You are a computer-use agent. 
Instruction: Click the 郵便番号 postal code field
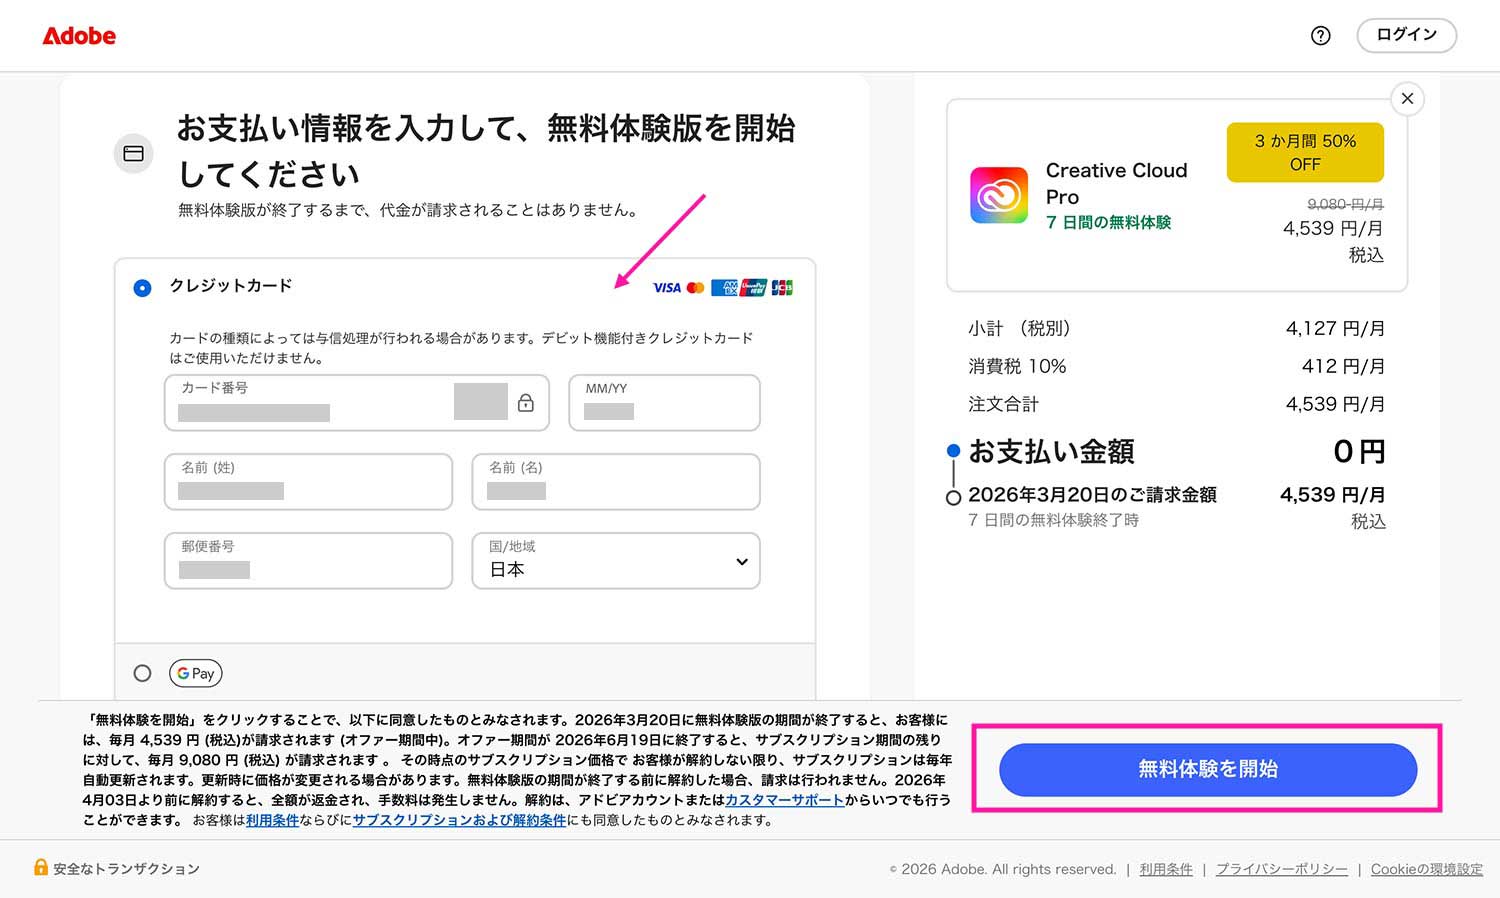pyautogui.click(x=308, y=561)
